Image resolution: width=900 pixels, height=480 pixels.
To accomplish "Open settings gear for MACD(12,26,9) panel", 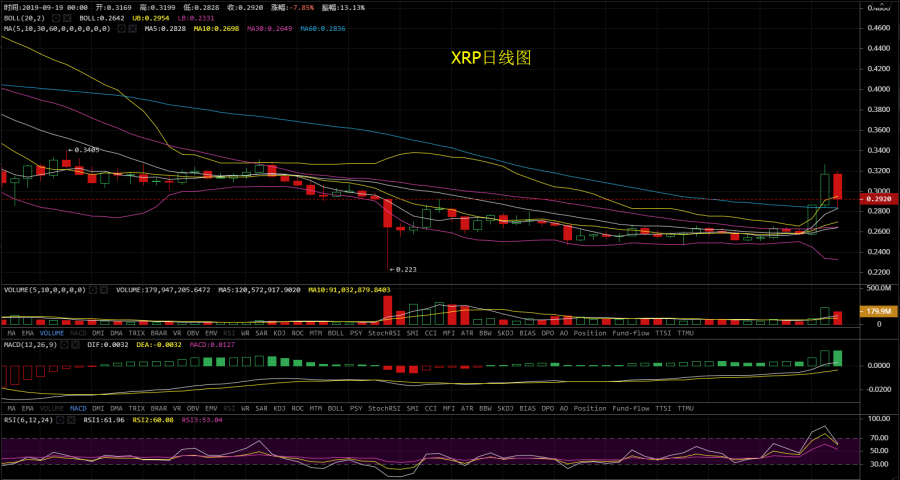I will coord(65,344).
